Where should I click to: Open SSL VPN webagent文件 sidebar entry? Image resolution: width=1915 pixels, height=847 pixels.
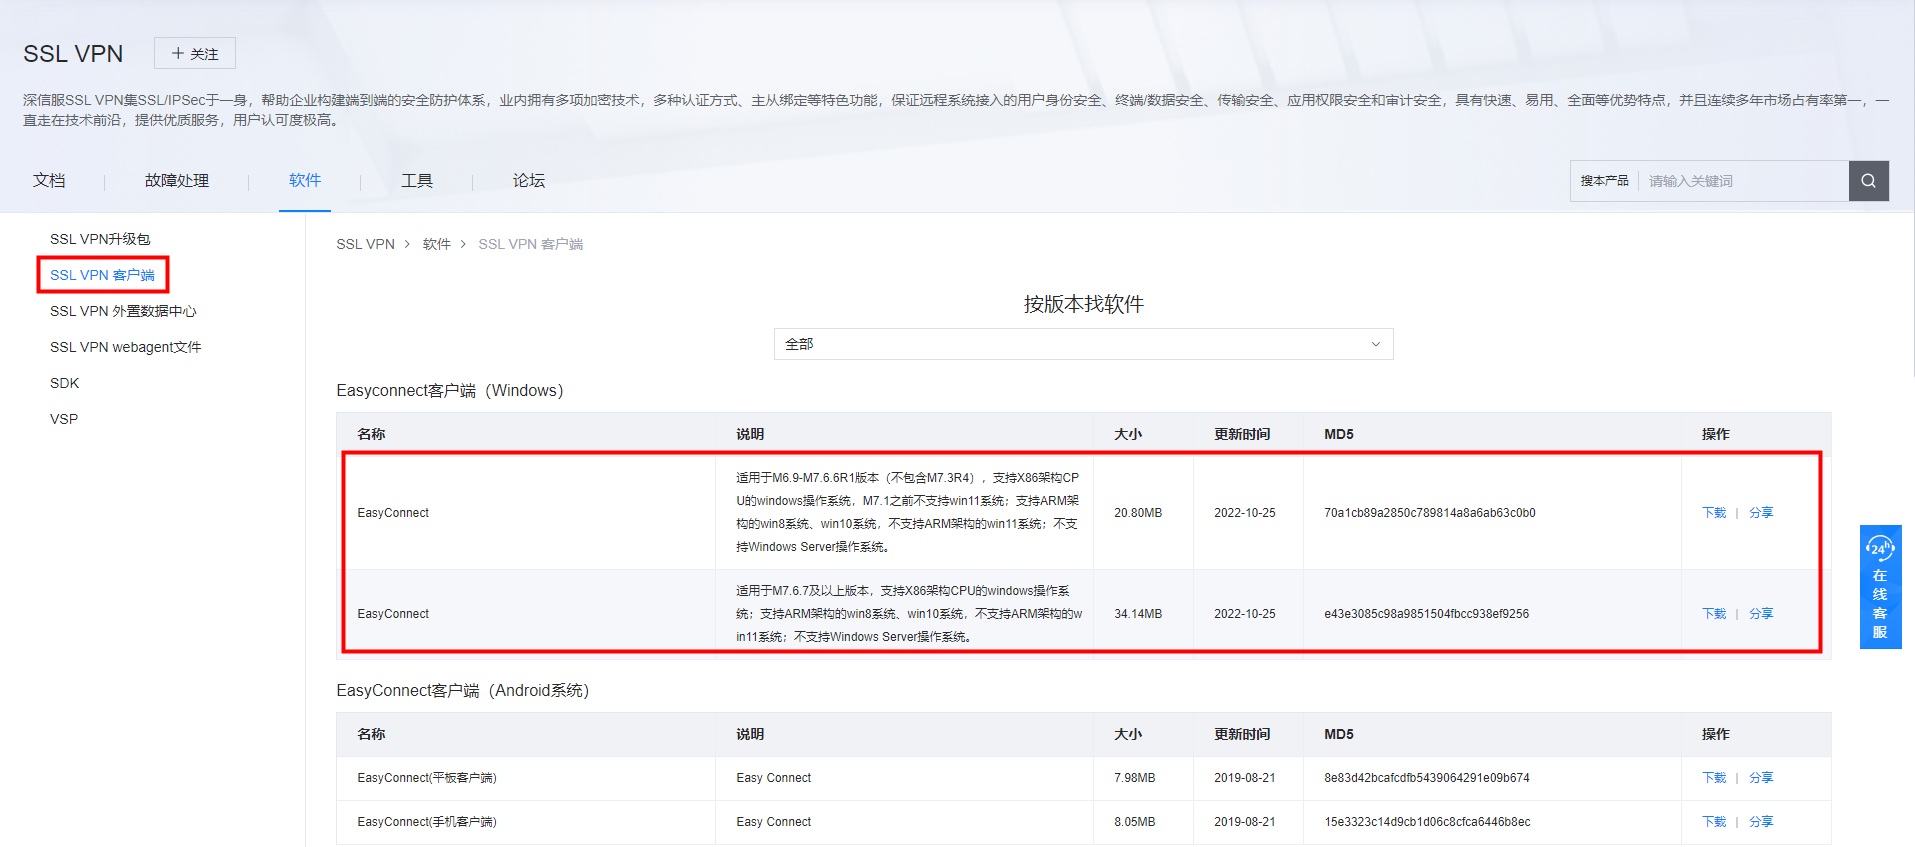click(x=126, y=347)
